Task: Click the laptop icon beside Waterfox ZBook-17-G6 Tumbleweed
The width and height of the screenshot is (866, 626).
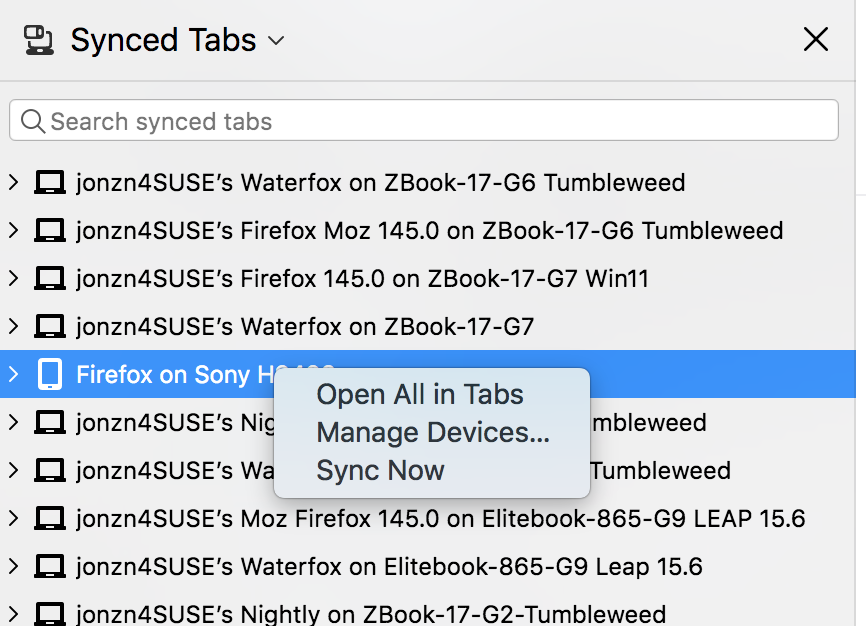Action: 50,183
